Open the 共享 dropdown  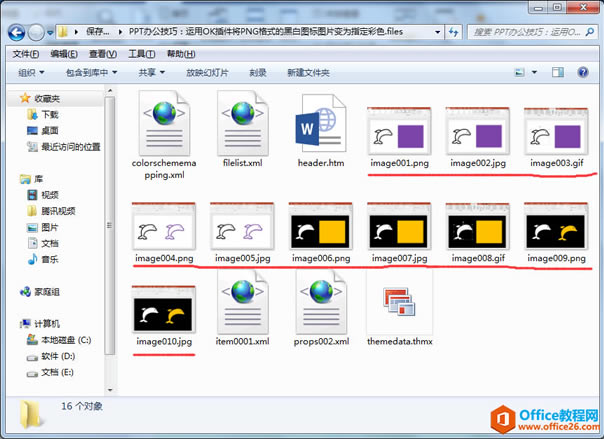tap(151, 73)
